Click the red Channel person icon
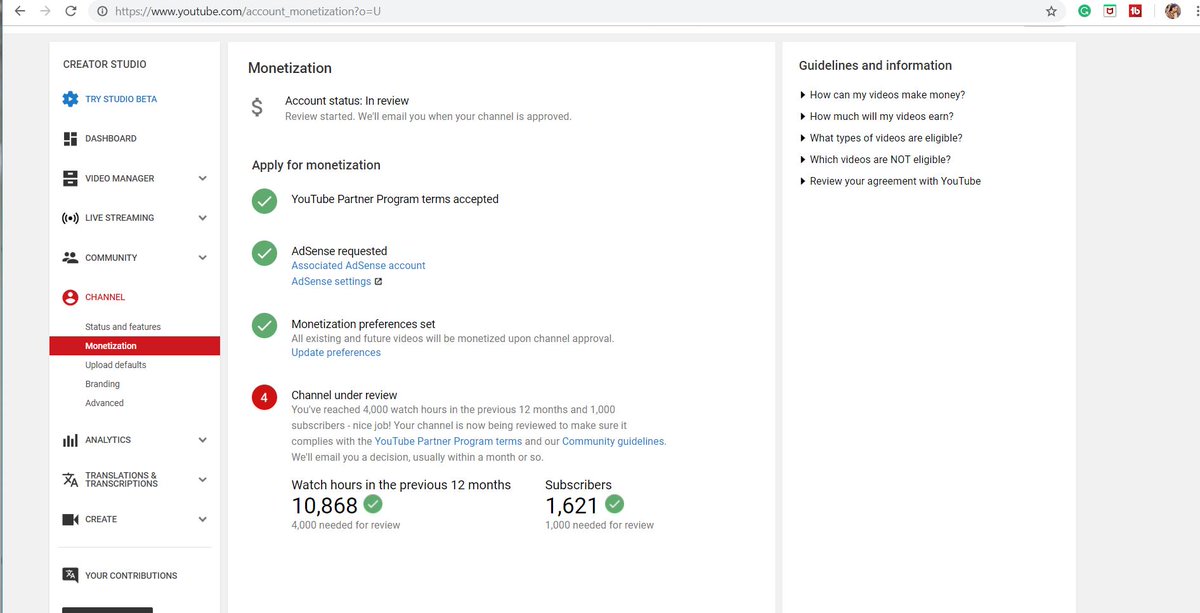 (x=70, y=297)
